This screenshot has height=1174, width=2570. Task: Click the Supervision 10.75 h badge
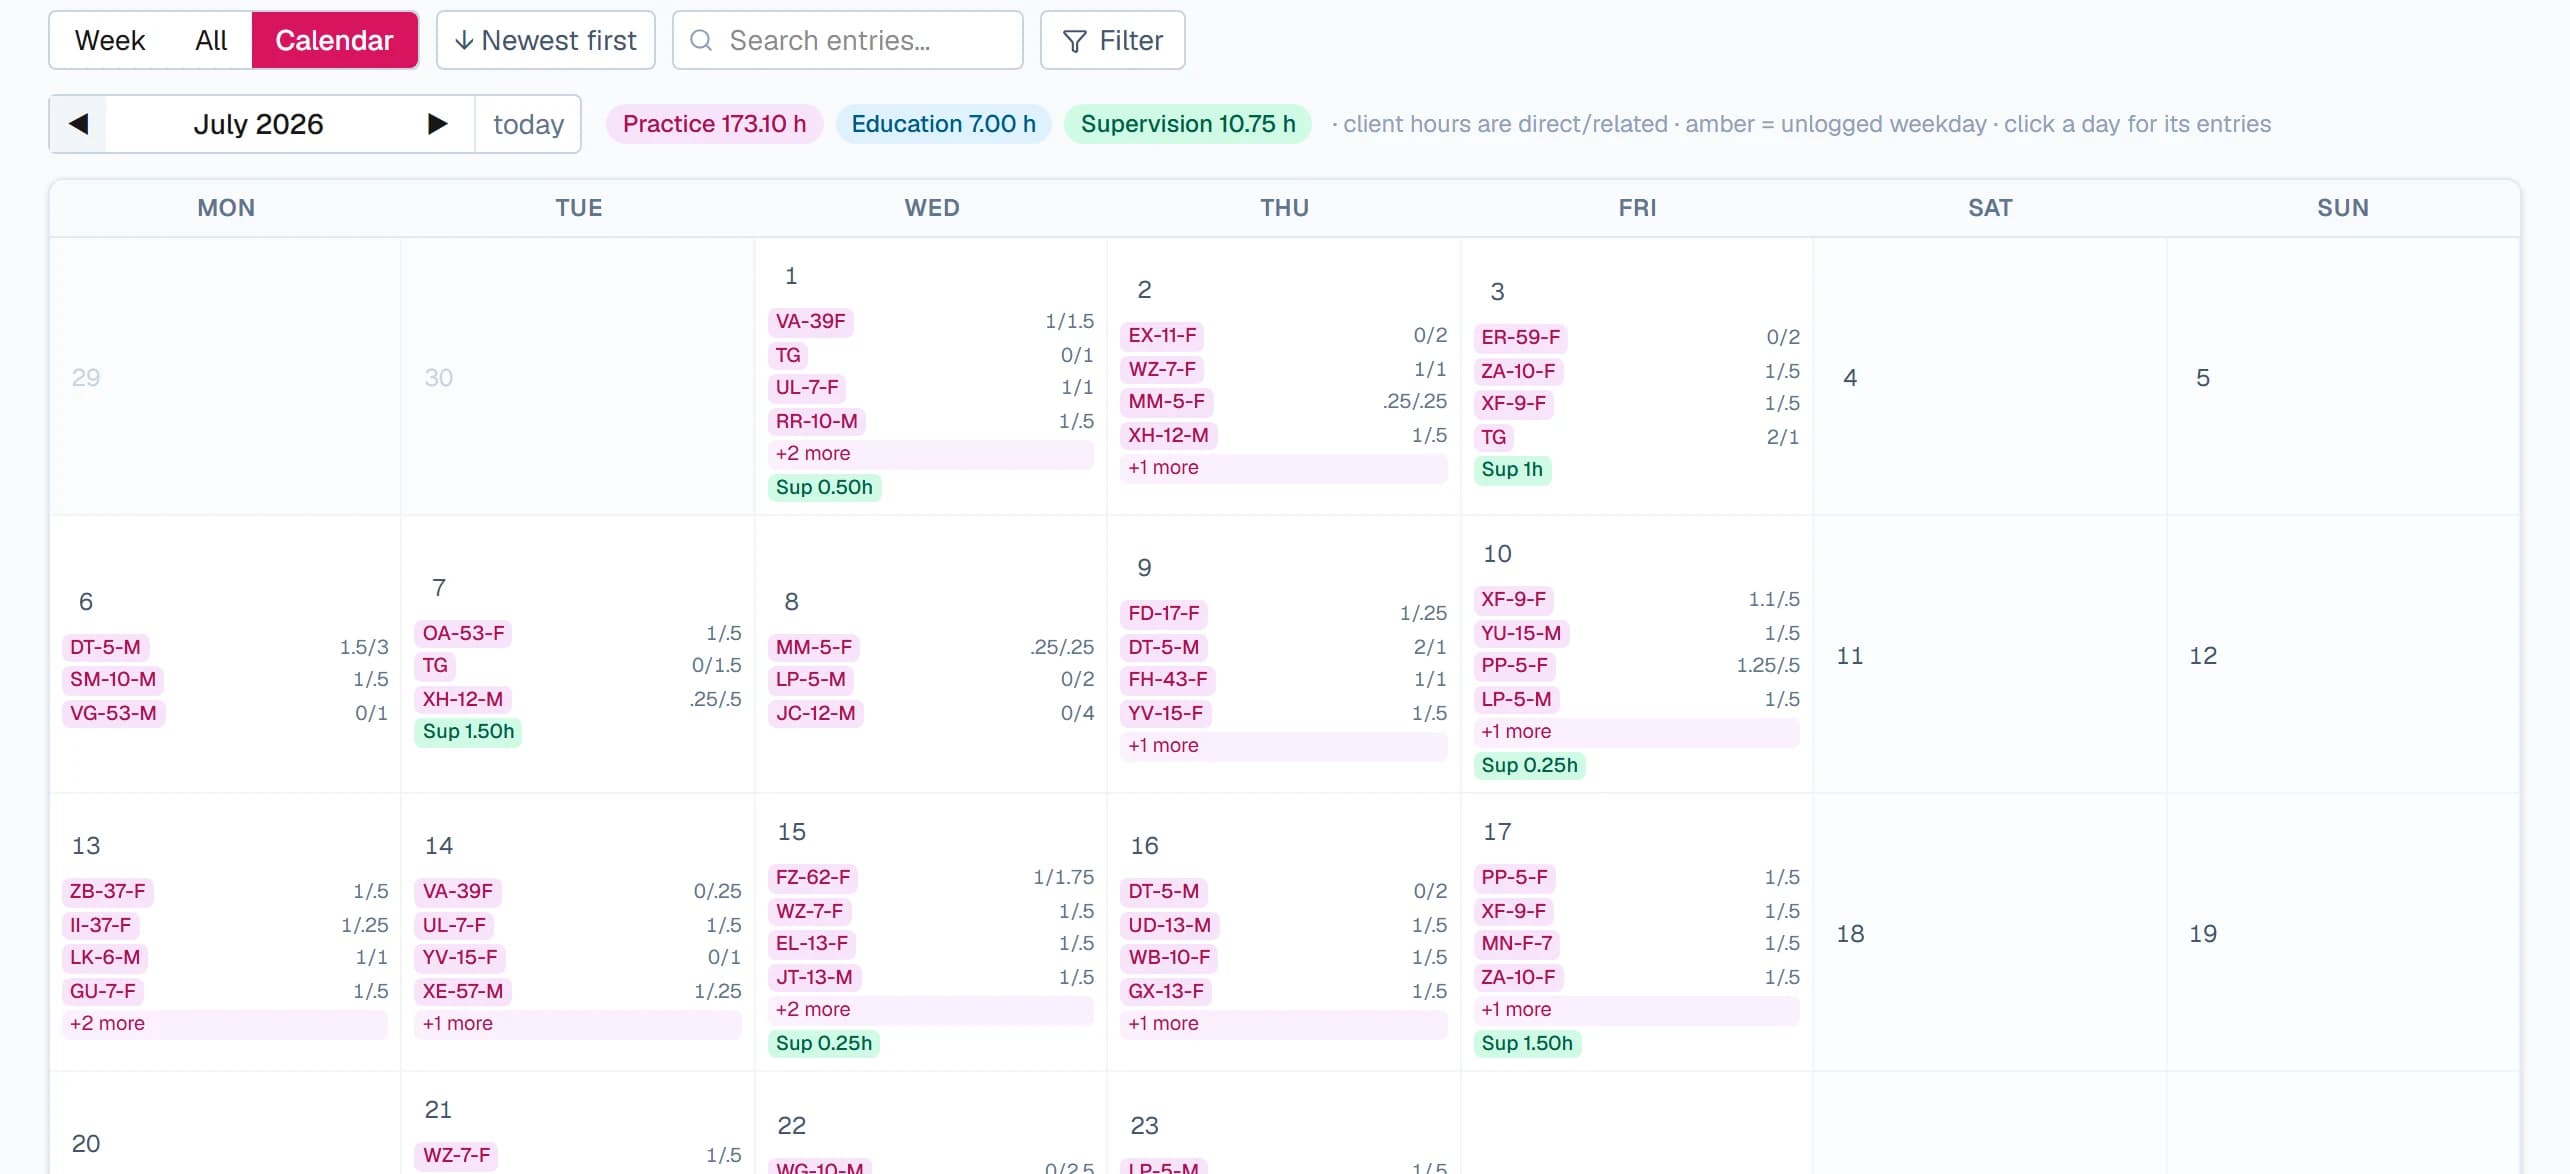(x=1188, y=124)
